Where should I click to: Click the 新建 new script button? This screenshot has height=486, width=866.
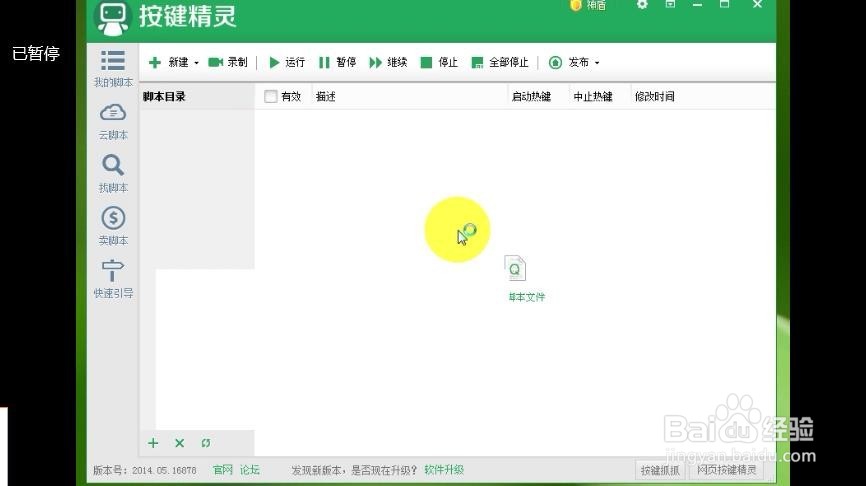(168, 62)
